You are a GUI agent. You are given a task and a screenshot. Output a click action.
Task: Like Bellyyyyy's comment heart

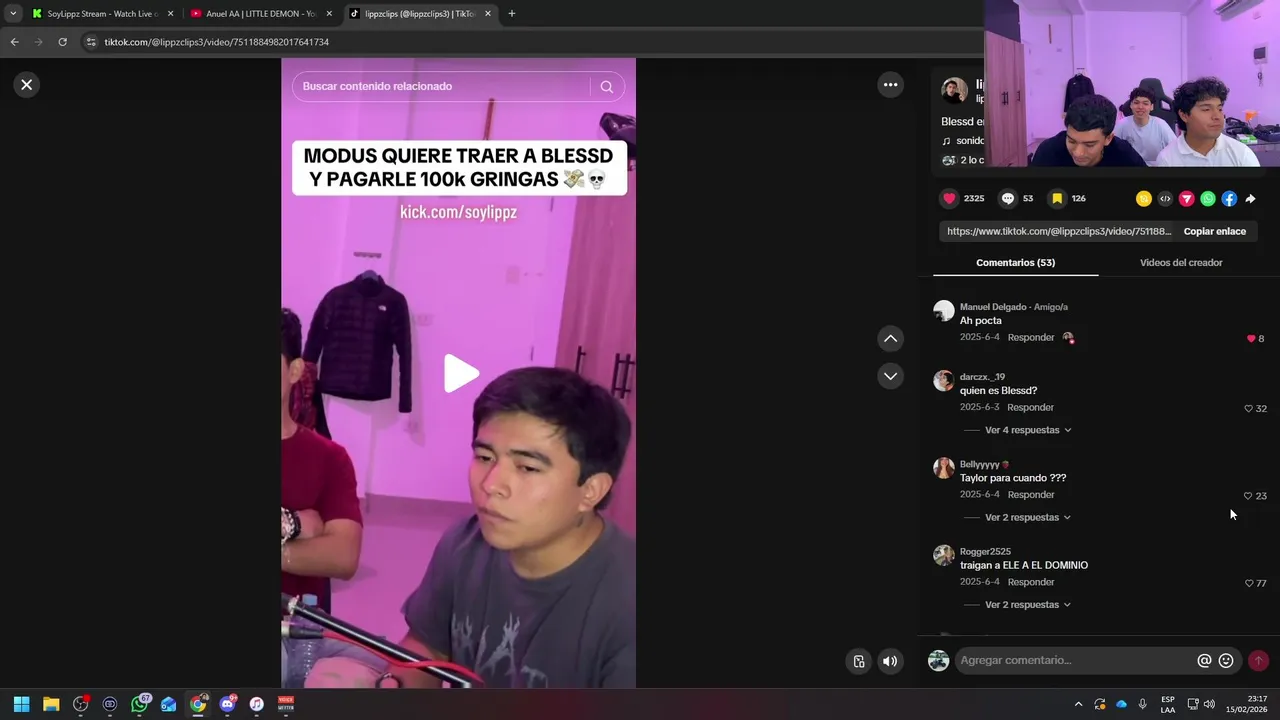point(1248,496)
